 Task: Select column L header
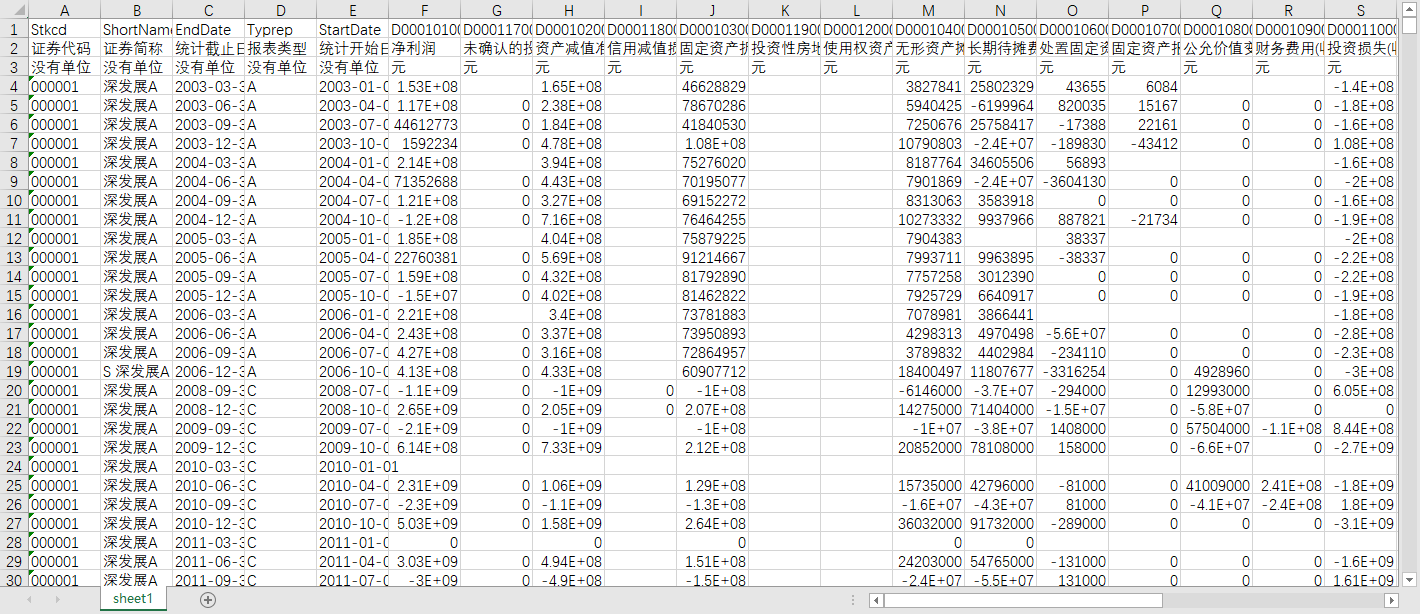coord(856,10)
